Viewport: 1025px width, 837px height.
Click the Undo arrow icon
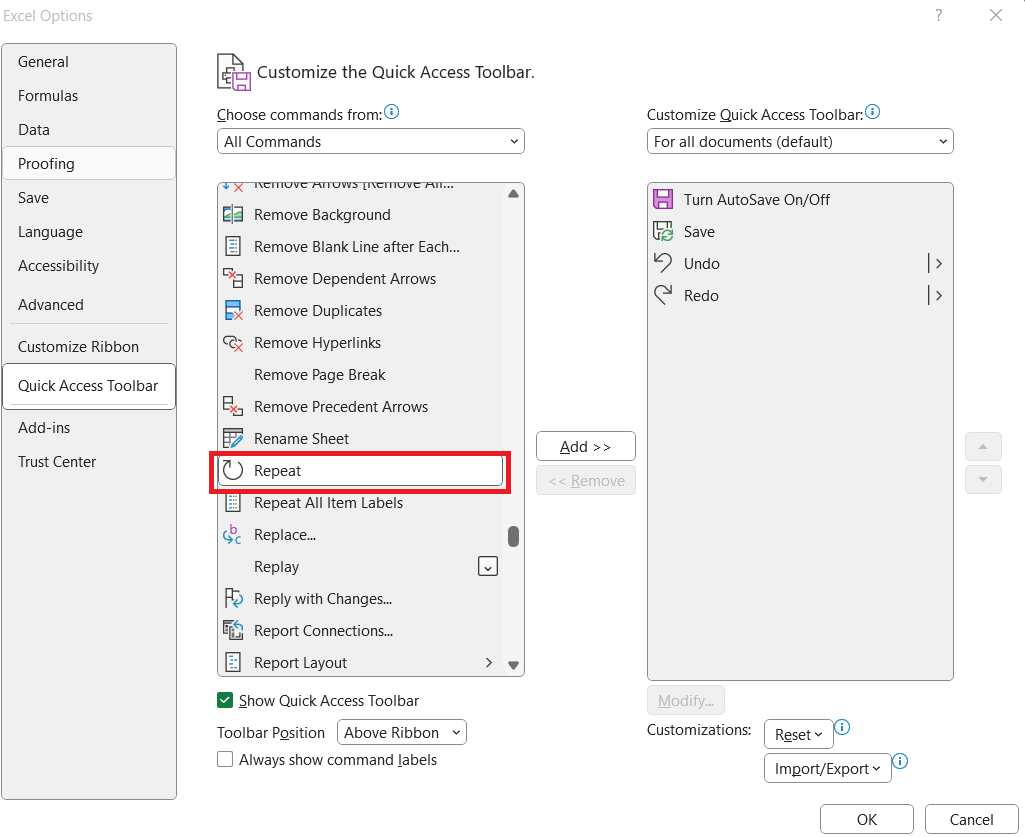tap(663, 263)
